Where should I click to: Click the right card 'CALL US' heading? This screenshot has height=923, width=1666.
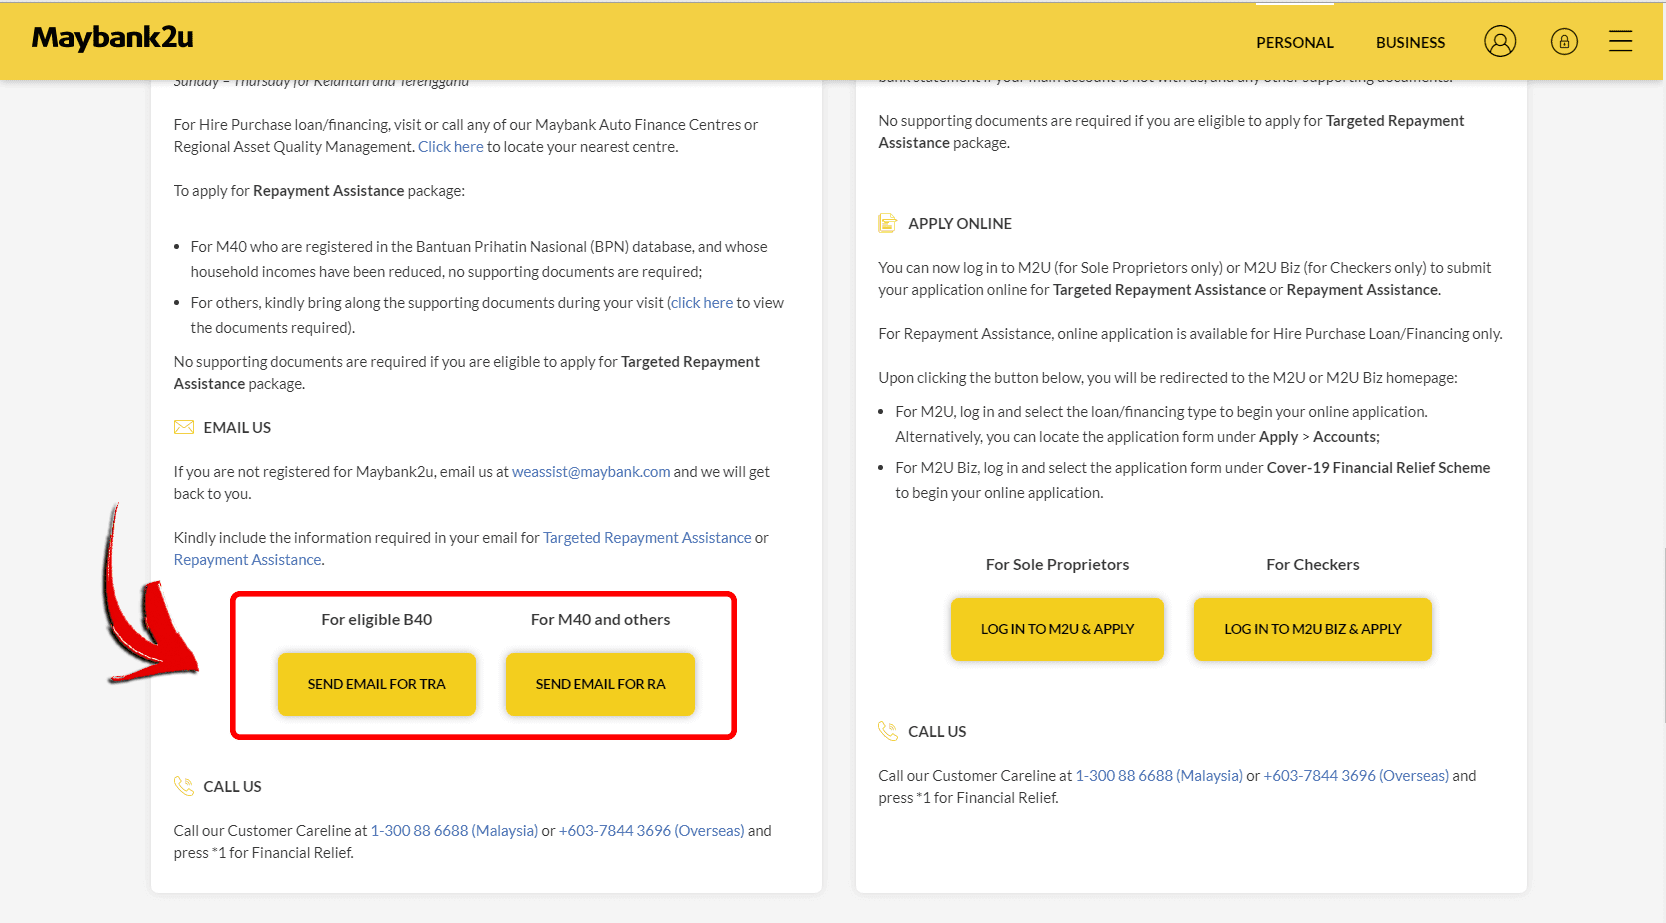[937, 732]
